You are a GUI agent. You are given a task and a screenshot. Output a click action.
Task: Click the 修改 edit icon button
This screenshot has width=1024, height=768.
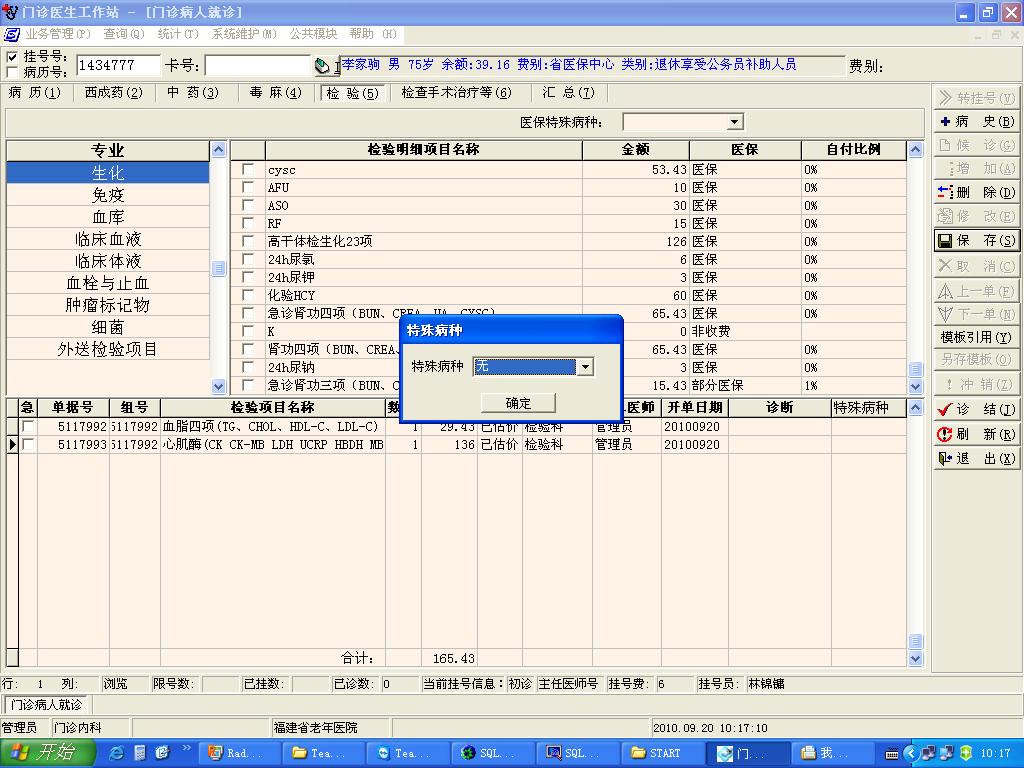[976, 216]
